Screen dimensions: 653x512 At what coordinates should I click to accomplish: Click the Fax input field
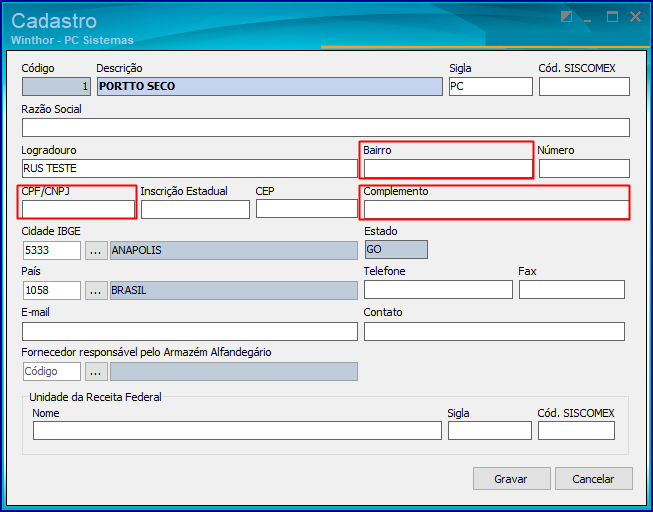pyautogui.click(x=572, y=290)
